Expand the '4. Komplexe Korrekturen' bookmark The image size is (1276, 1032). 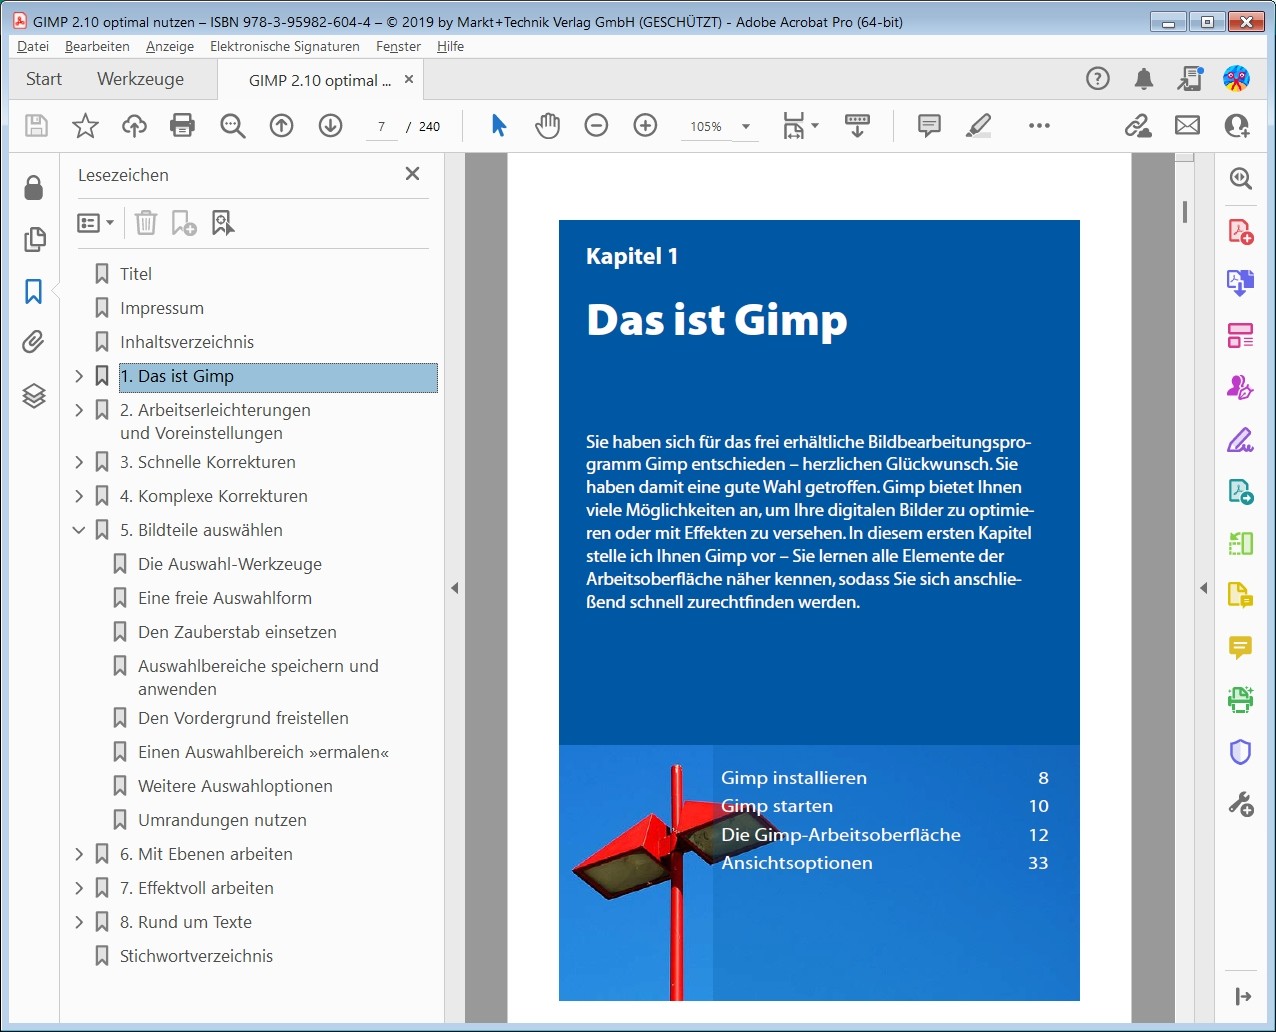coord(79,496)
